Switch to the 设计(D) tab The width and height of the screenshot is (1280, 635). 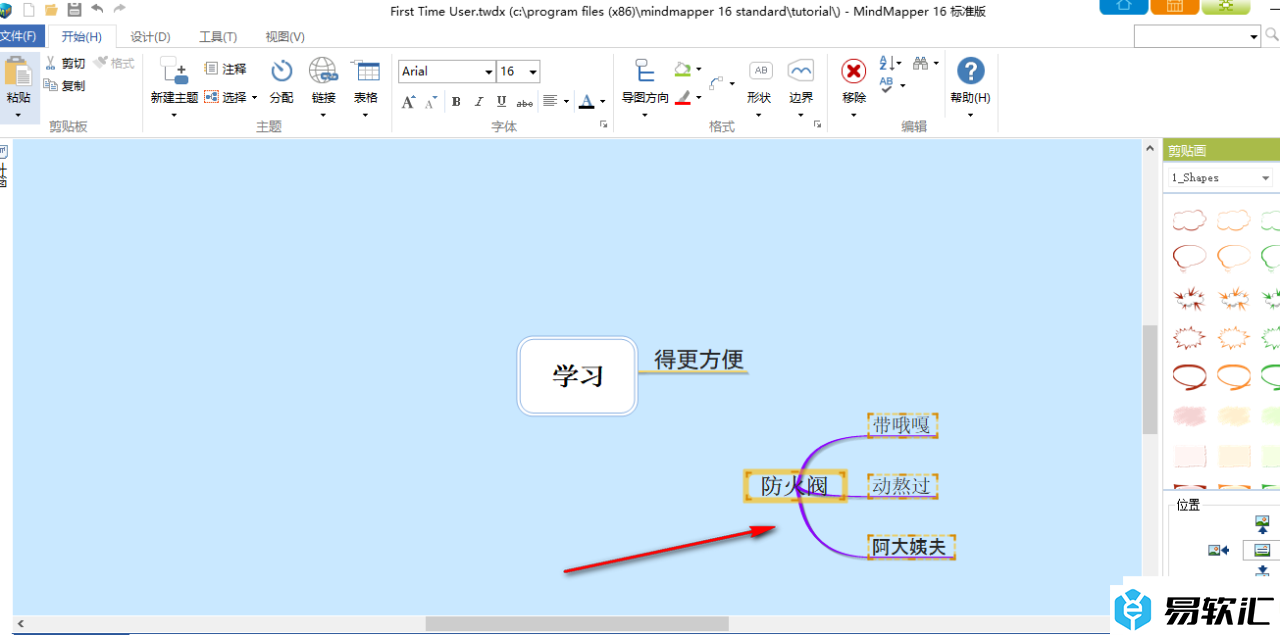(150, 37)
